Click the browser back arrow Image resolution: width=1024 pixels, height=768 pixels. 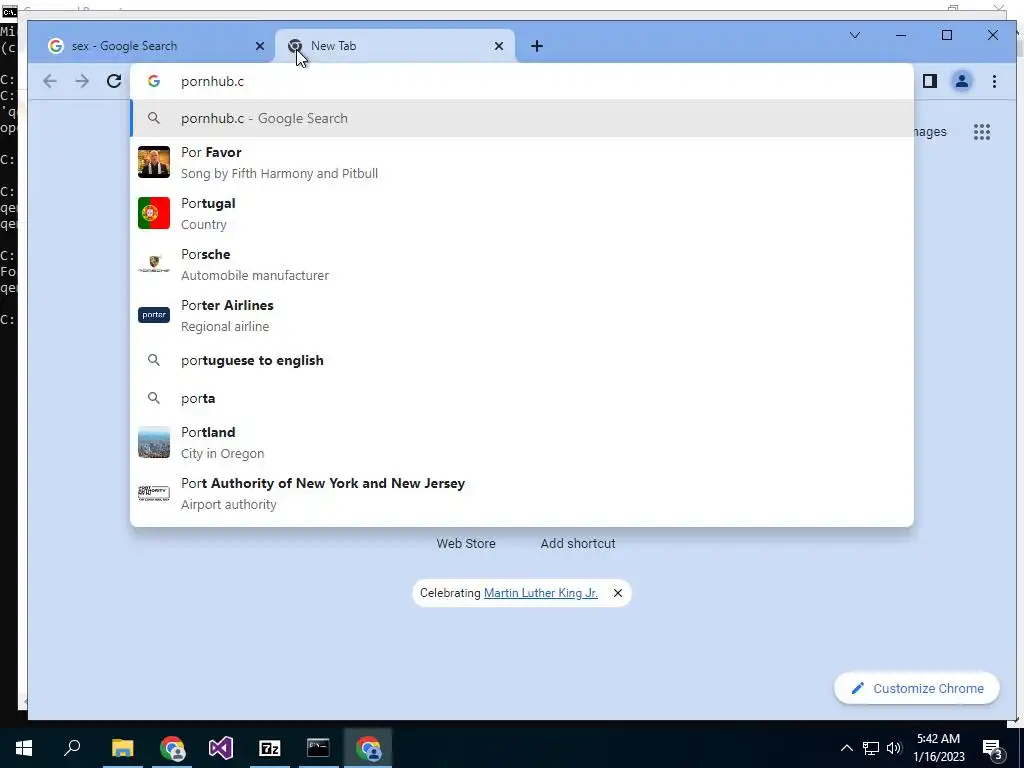click(50, 81)
